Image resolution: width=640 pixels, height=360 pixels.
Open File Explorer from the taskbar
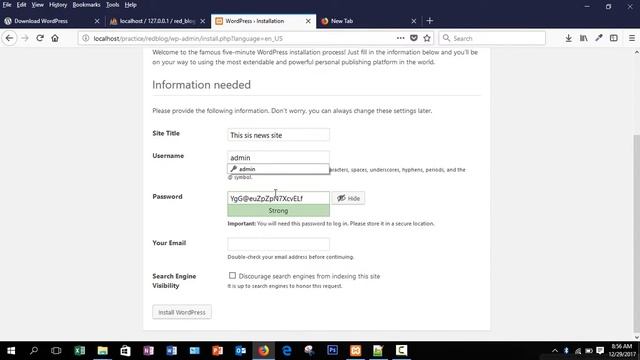(x=102, y=351)
